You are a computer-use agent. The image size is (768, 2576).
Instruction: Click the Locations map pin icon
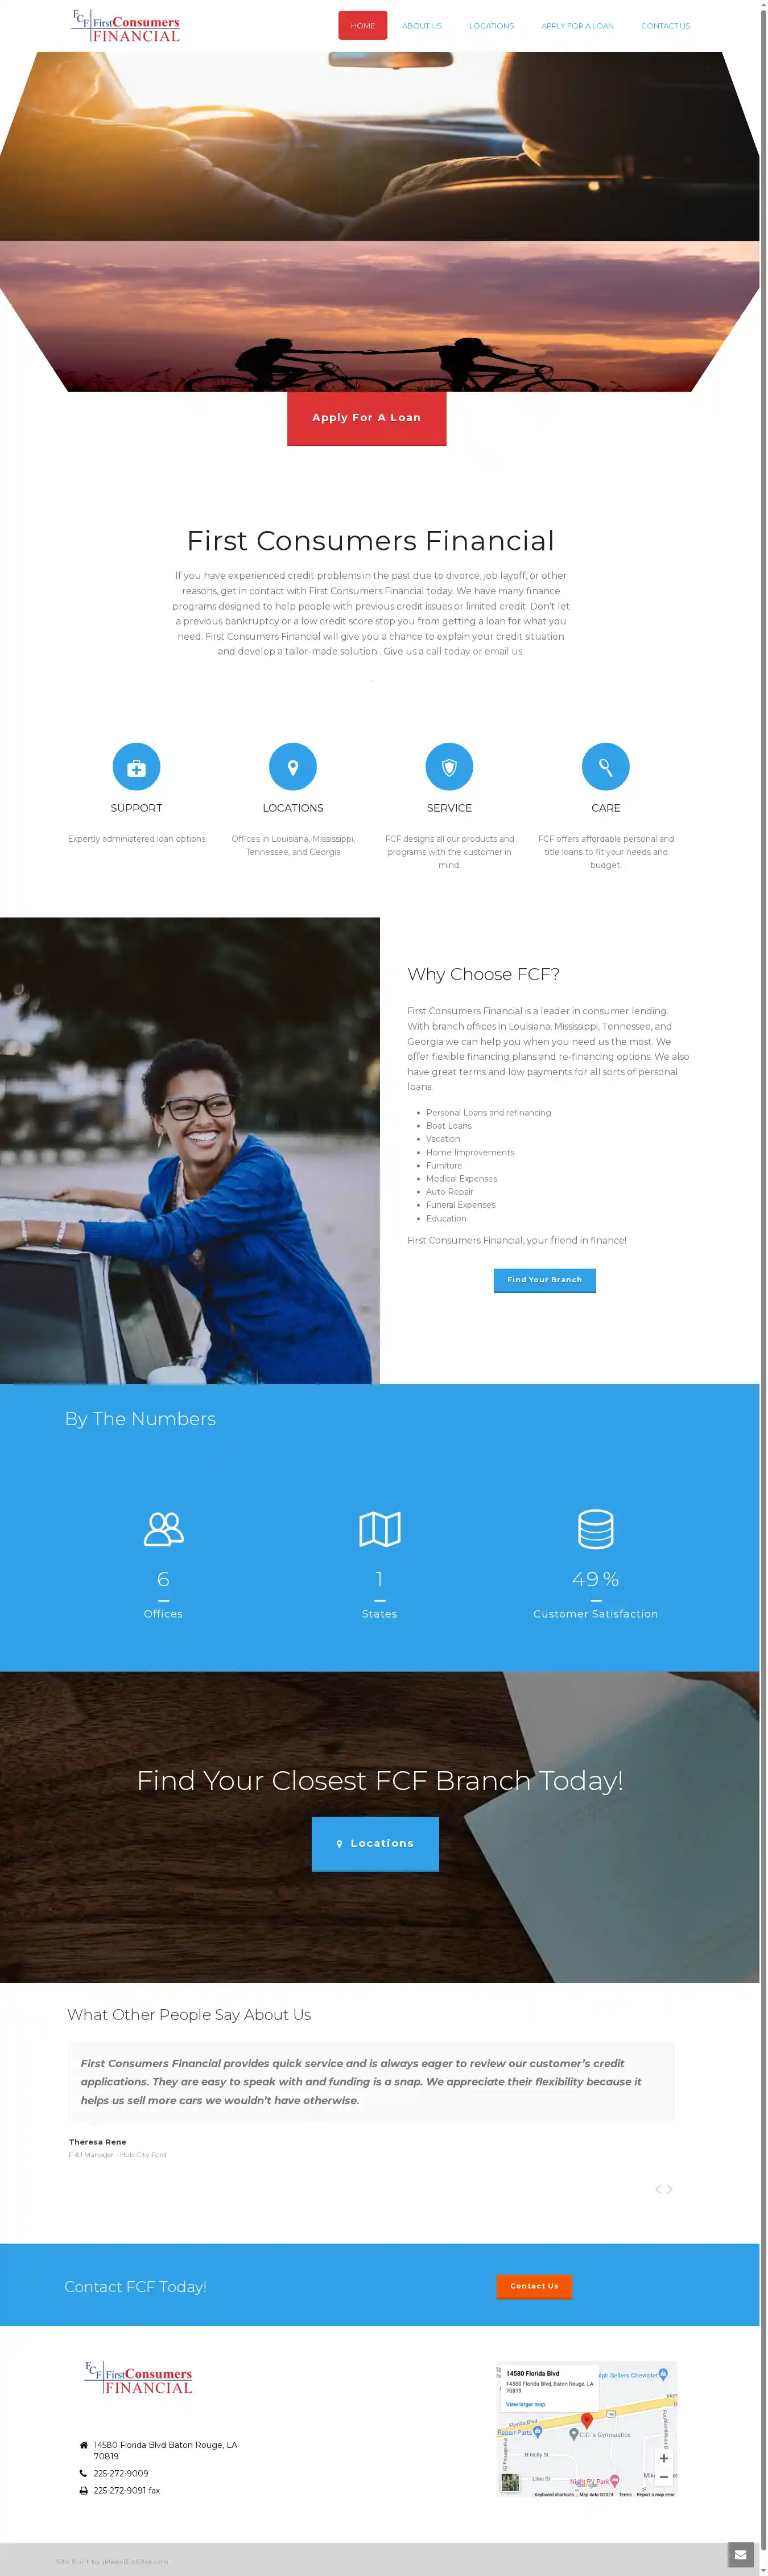[293, 767]
